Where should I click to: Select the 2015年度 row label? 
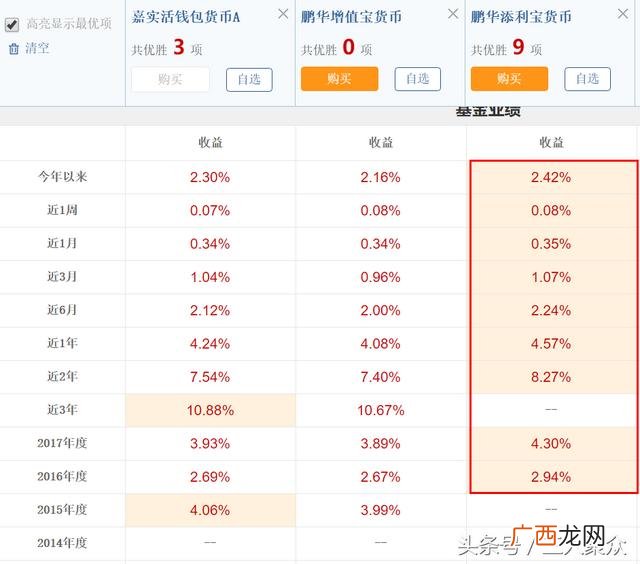click(62, 510)
